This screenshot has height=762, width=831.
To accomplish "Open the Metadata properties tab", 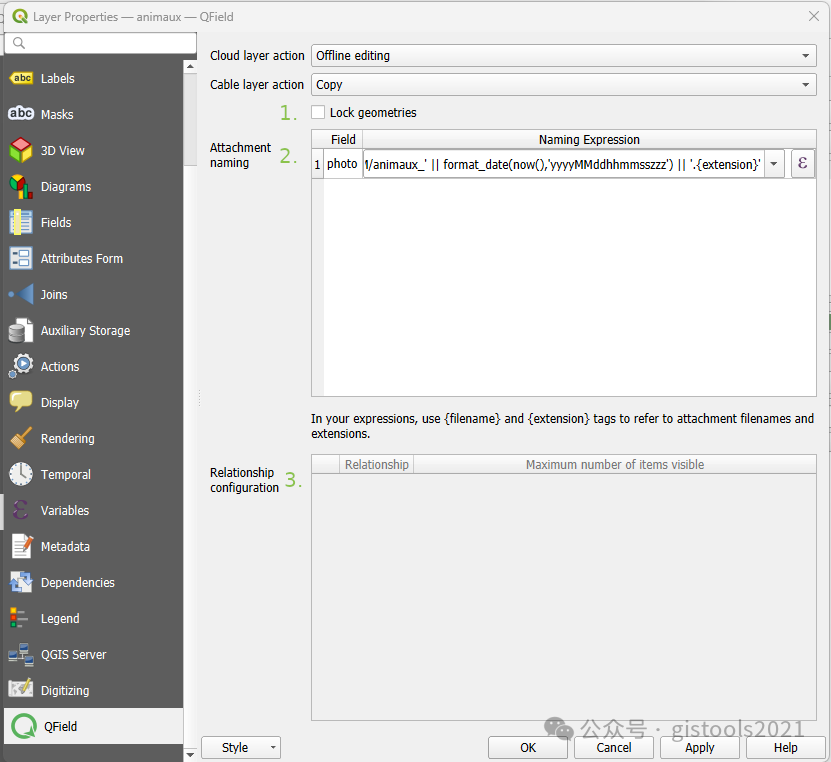I will [x=62, y=546].
